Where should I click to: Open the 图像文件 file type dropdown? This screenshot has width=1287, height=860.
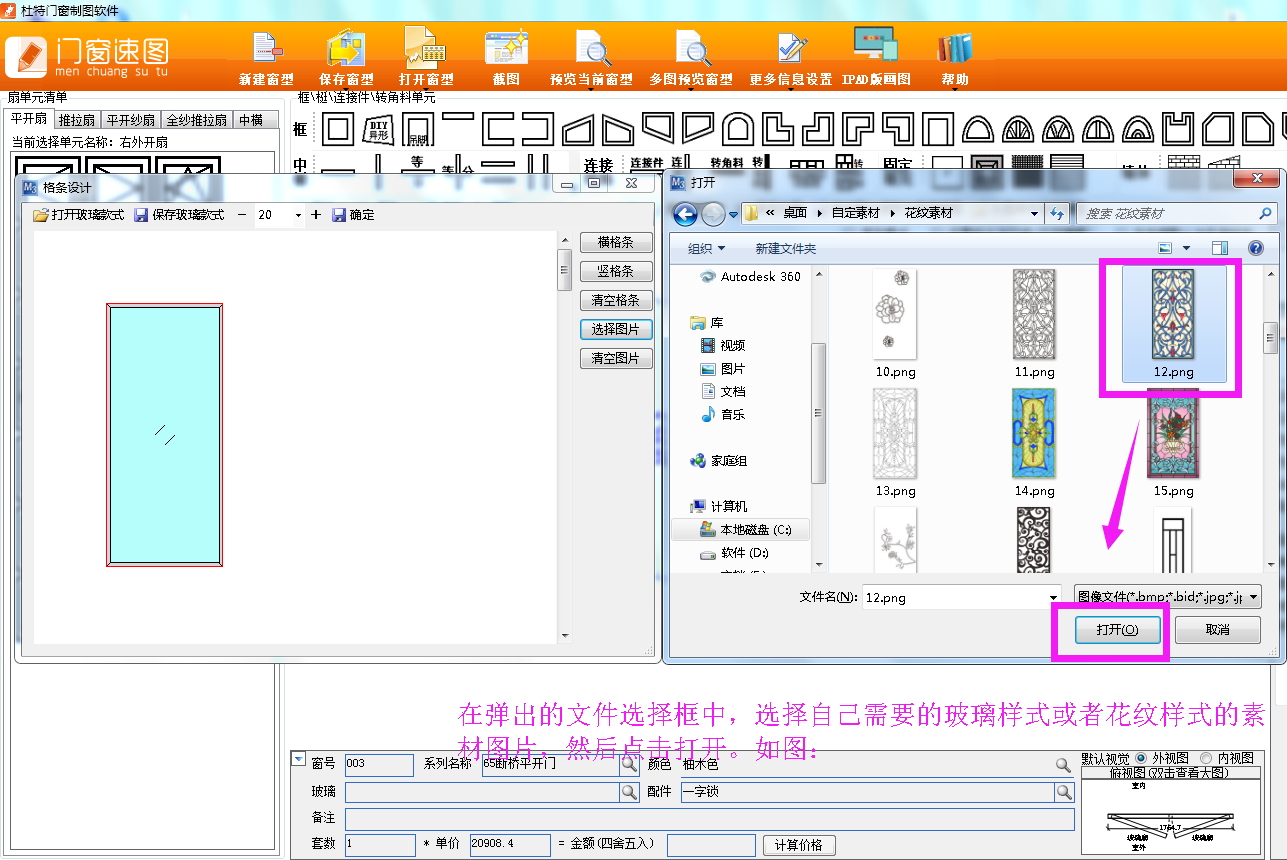pyautogui.click(x=1252, y=597)
